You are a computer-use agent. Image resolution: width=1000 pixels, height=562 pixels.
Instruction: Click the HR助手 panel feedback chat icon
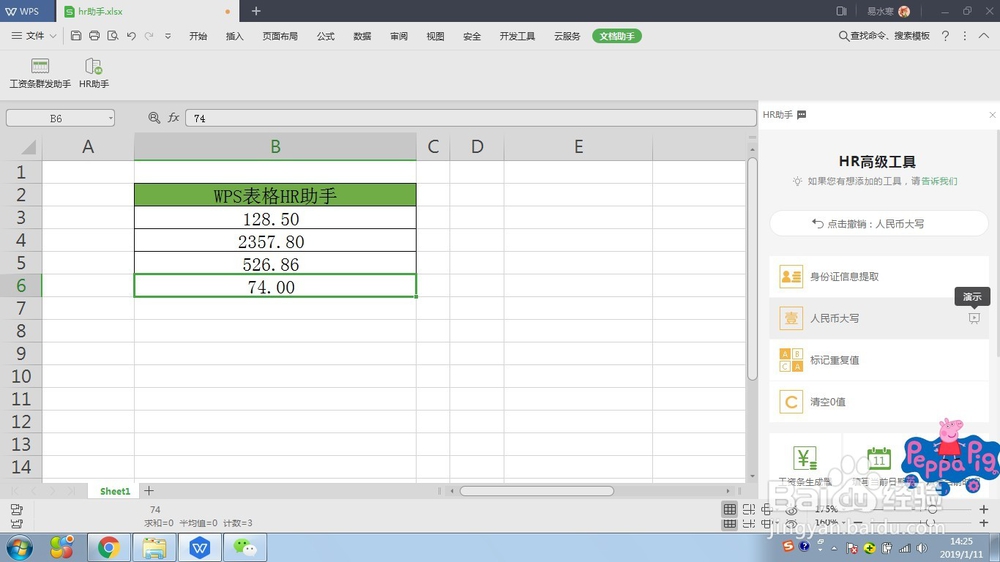click(802, 115)
